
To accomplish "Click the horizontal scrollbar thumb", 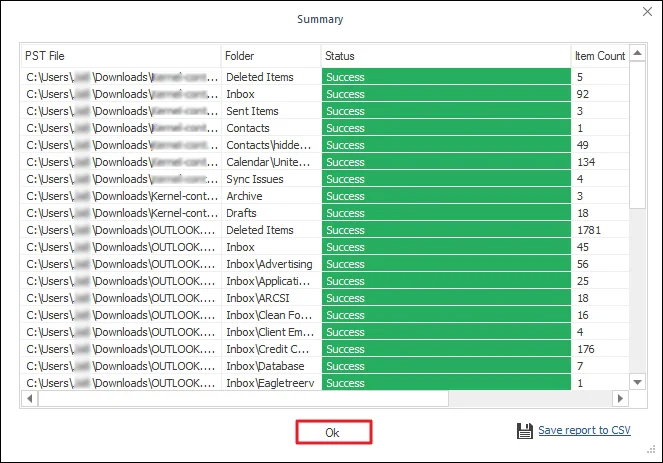I will [243, 398].
